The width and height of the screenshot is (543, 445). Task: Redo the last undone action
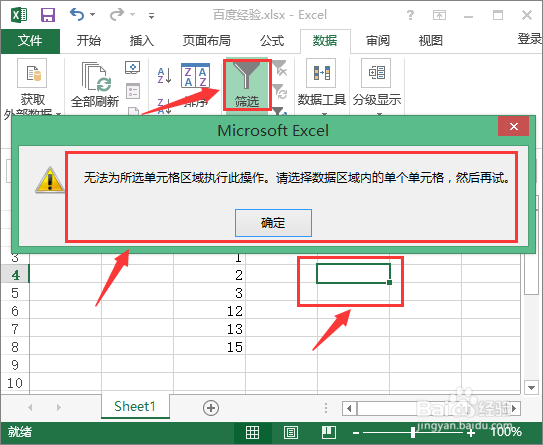click(x=117, y=15)
